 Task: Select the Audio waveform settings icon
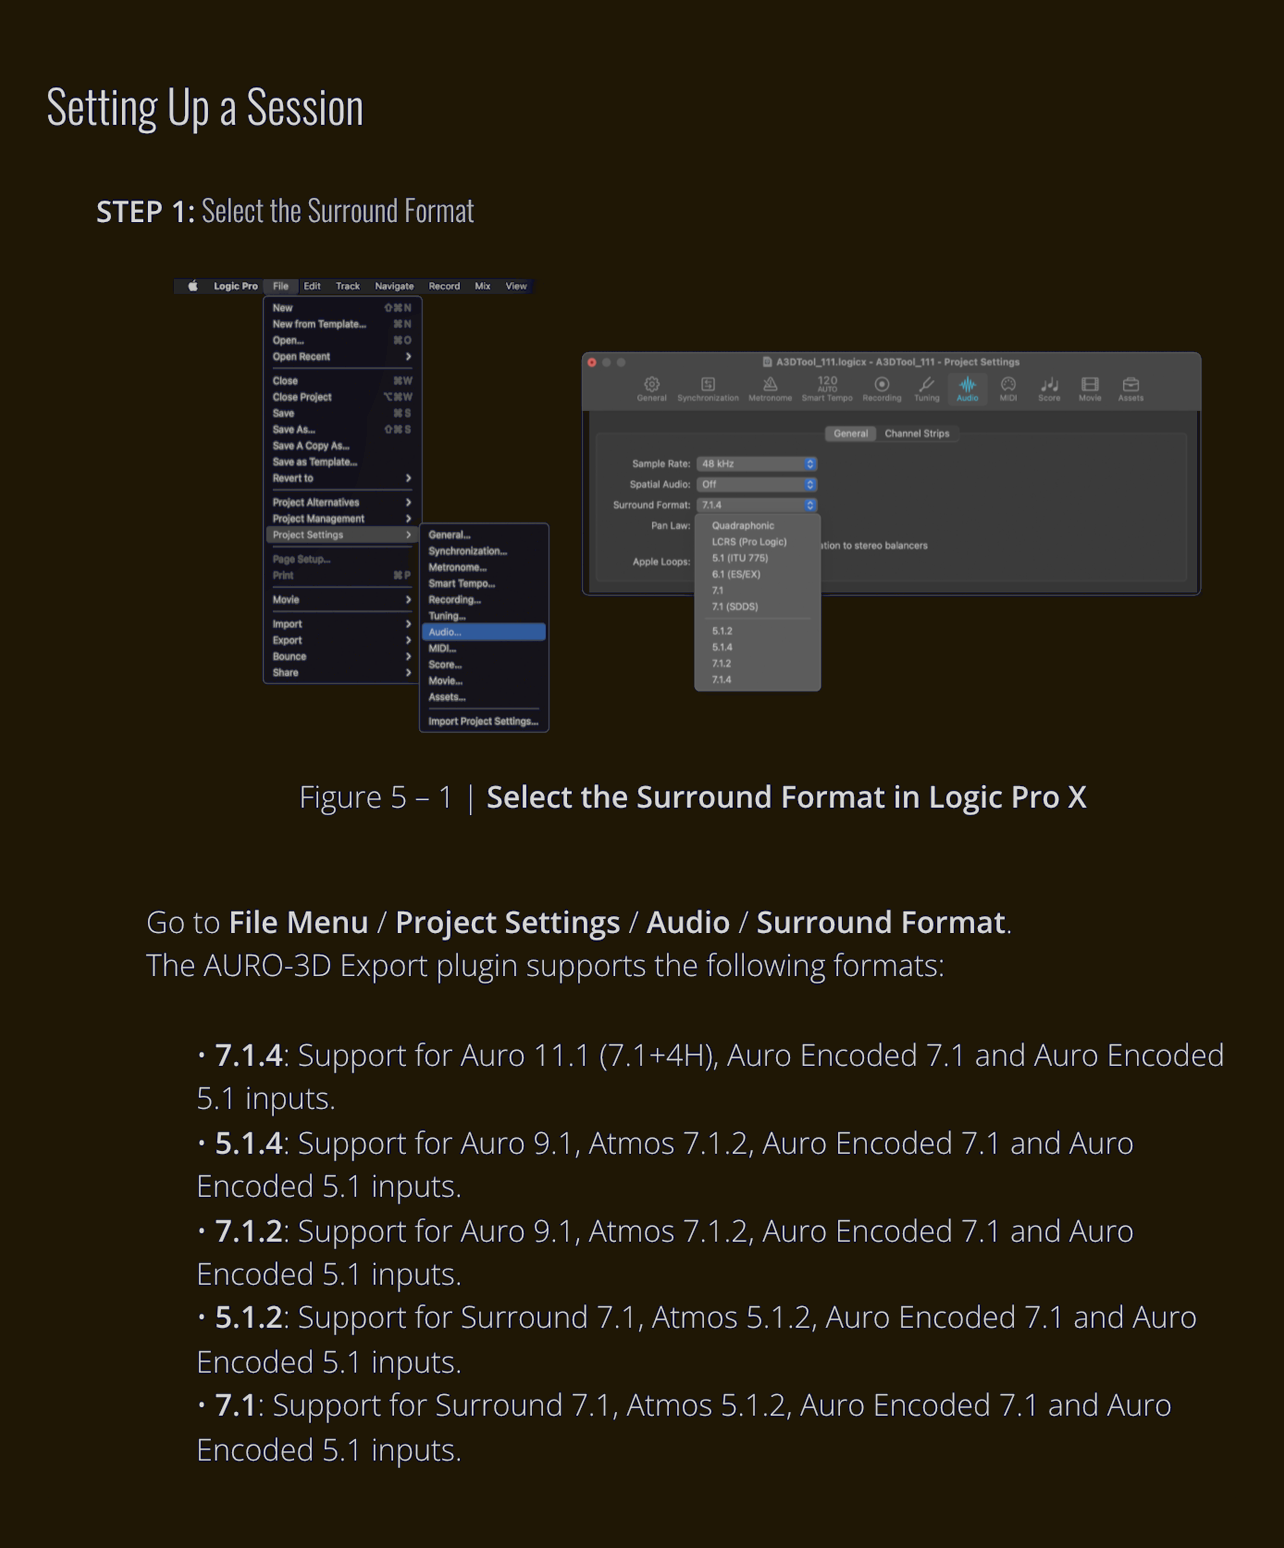968,388
